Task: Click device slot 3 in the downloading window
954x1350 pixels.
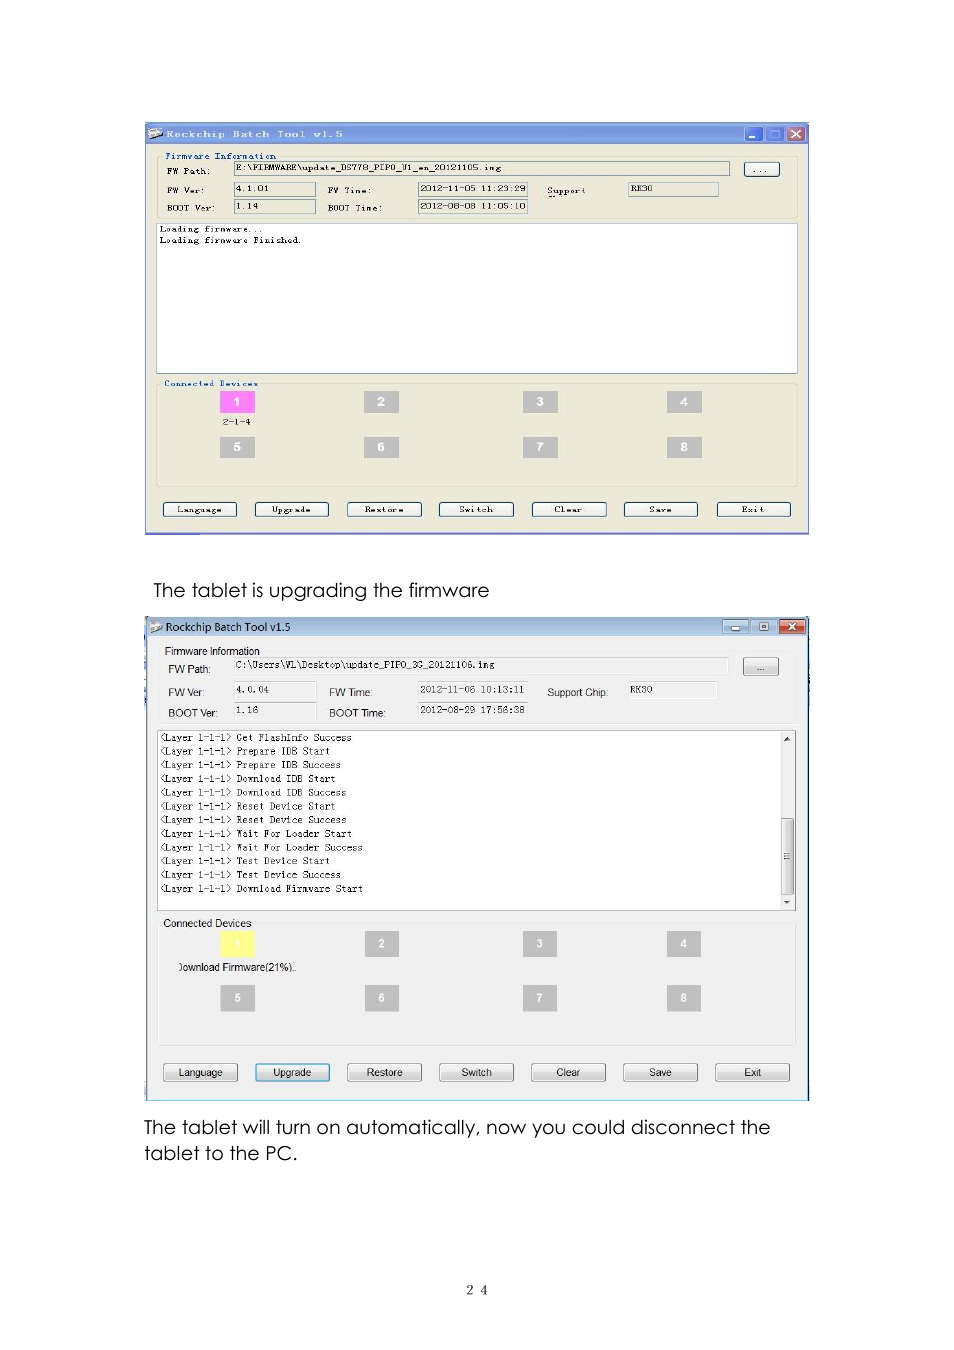Action: [x=540, y=944]
